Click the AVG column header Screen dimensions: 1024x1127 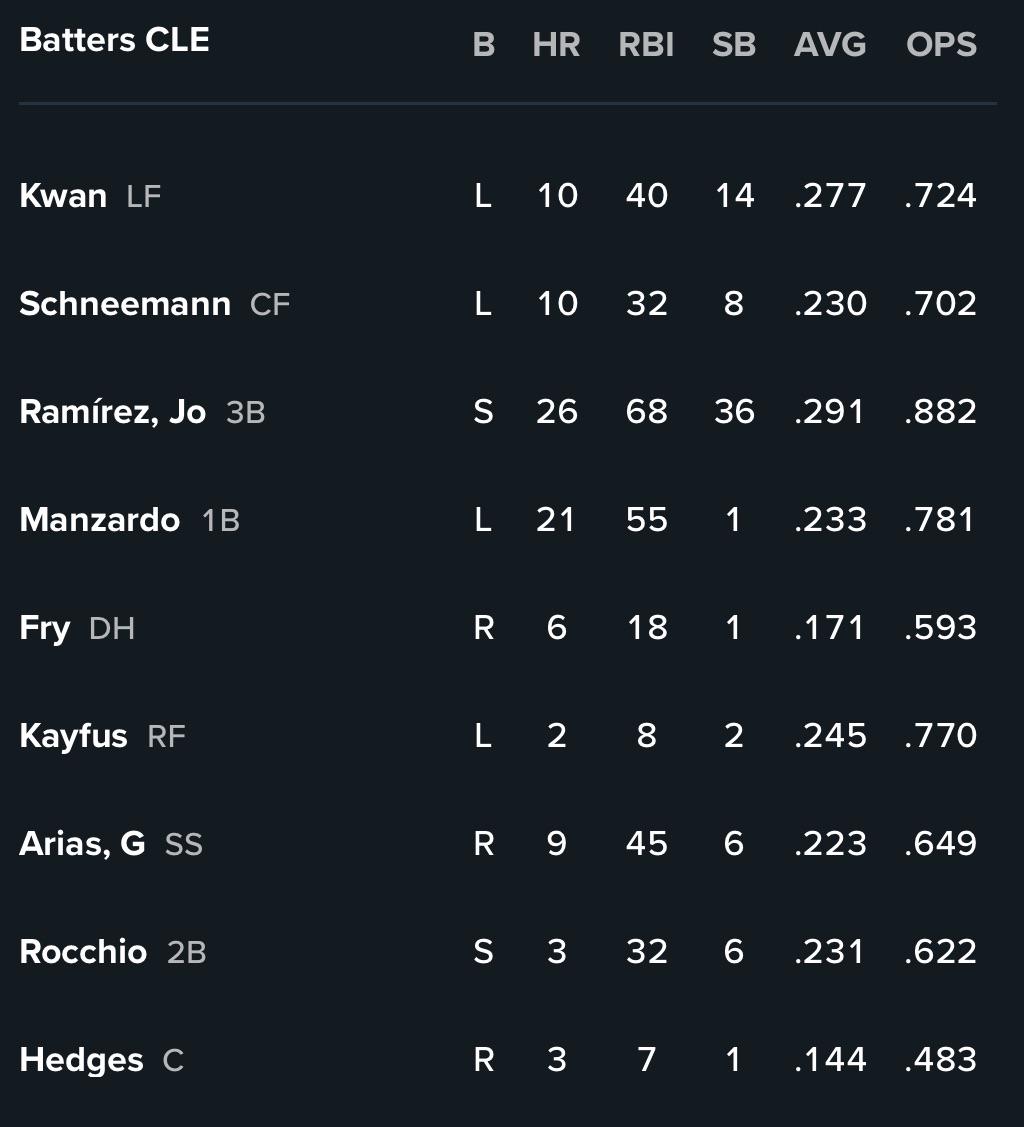[x=830, y=45]
